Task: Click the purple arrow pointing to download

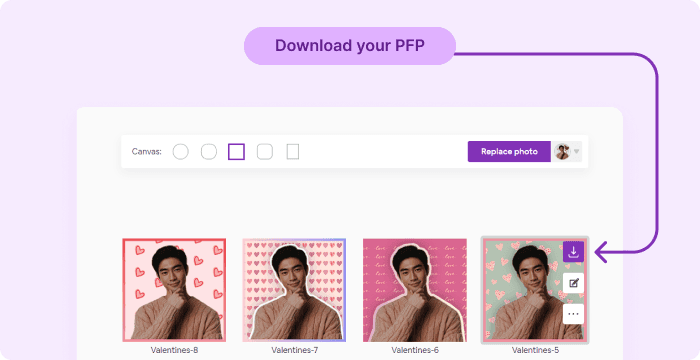Action: 602,252
